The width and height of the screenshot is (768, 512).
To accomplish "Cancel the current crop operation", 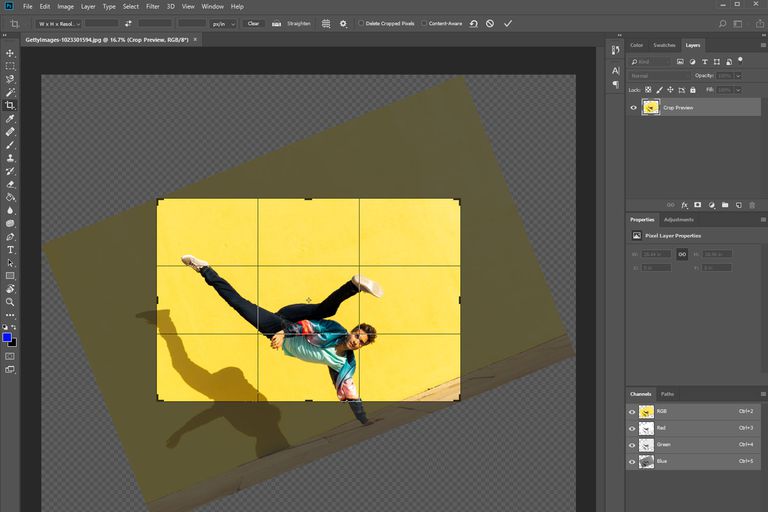I will point(490,24).
